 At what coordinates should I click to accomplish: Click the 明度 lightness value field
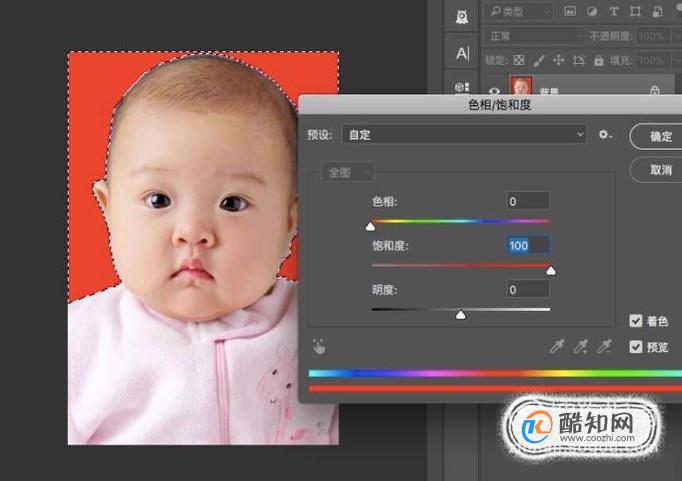pos(528,289)
